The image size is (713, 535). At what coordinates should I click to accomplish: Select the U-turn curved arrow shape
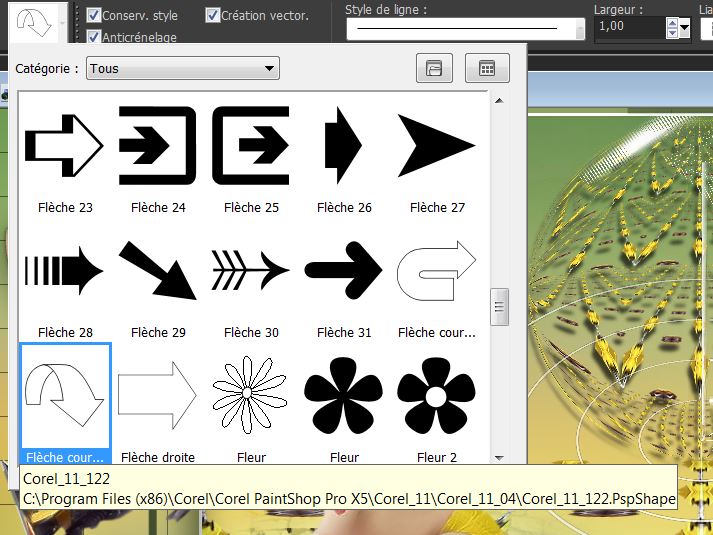[437, 270]
